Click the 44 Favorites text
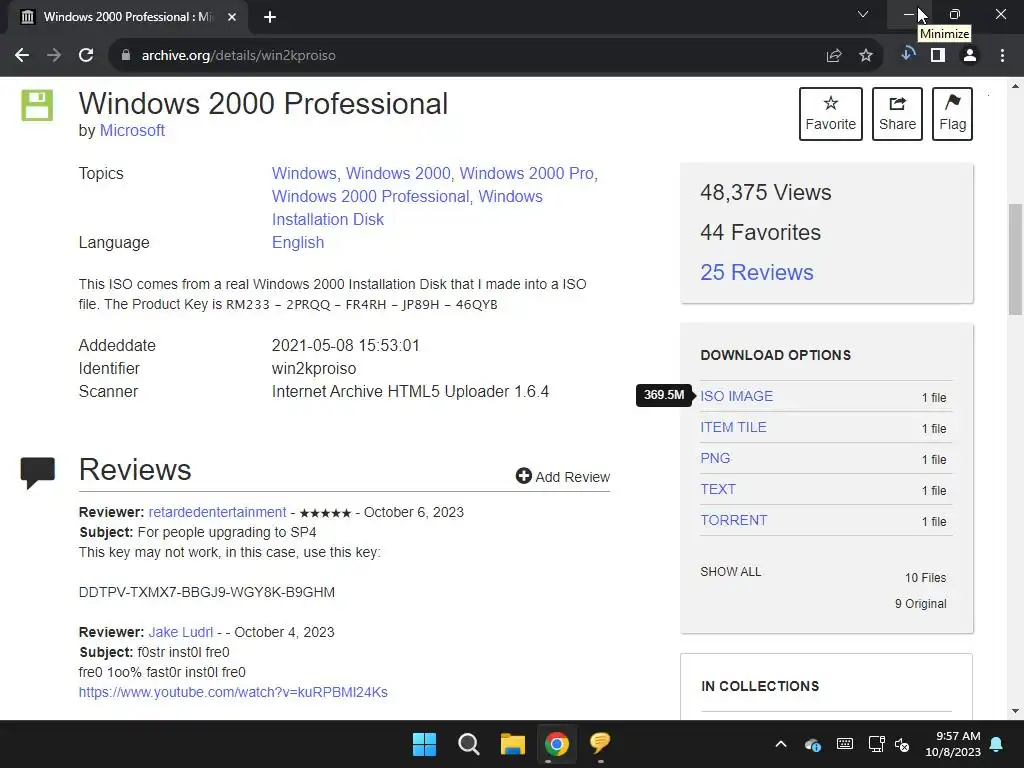Image resolution: width=1024 pixels, height=768 pixels. pos(760,232)
